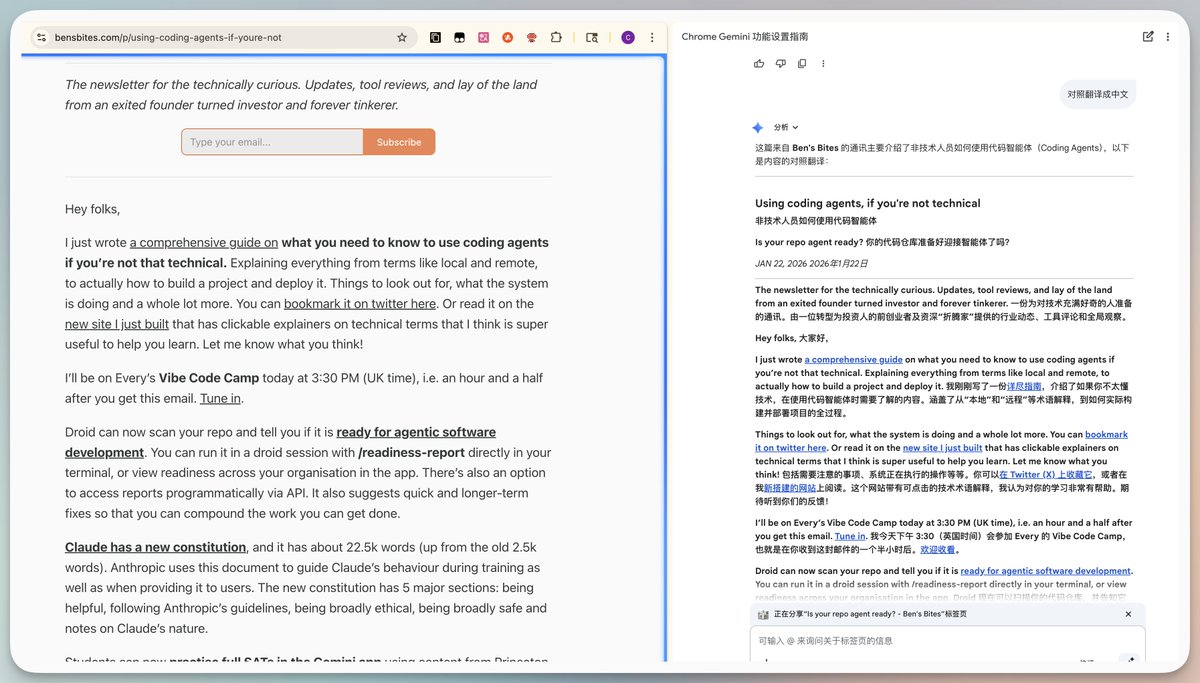Viewport: 1200px width, 683px height.
Task: Click the shared tab page icon in banner
Action: tap(763, 614)
